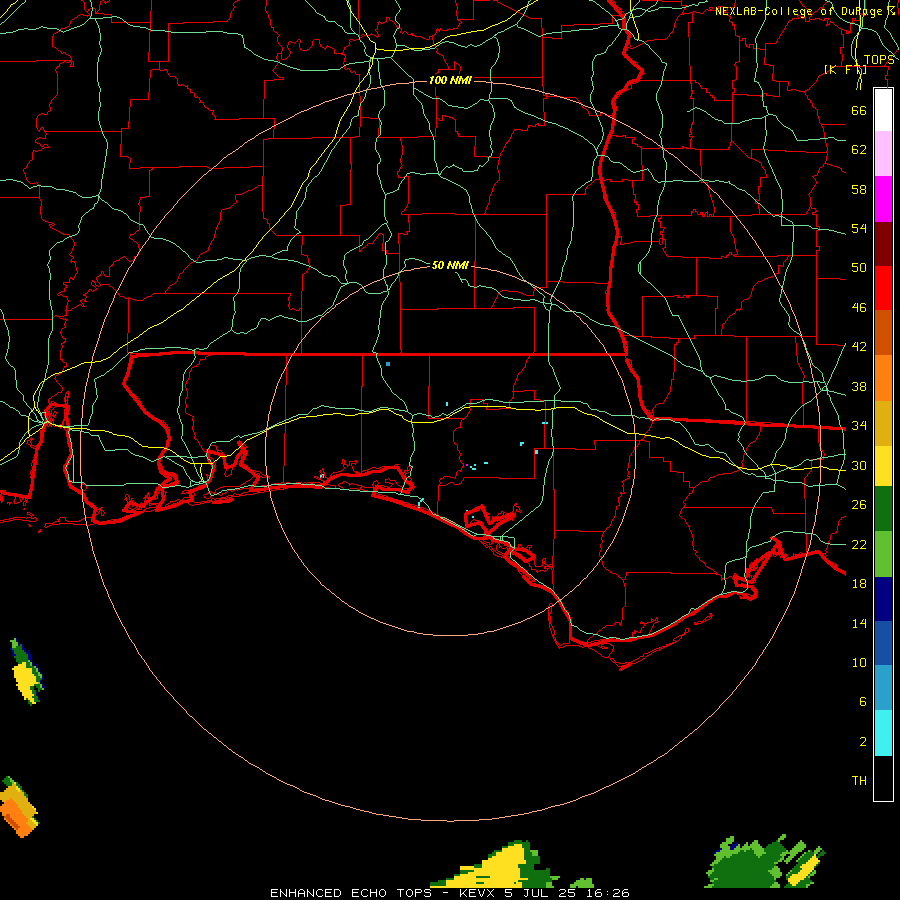
Task: Pick the magenta band in the color scale
Action: coord(883,199)
